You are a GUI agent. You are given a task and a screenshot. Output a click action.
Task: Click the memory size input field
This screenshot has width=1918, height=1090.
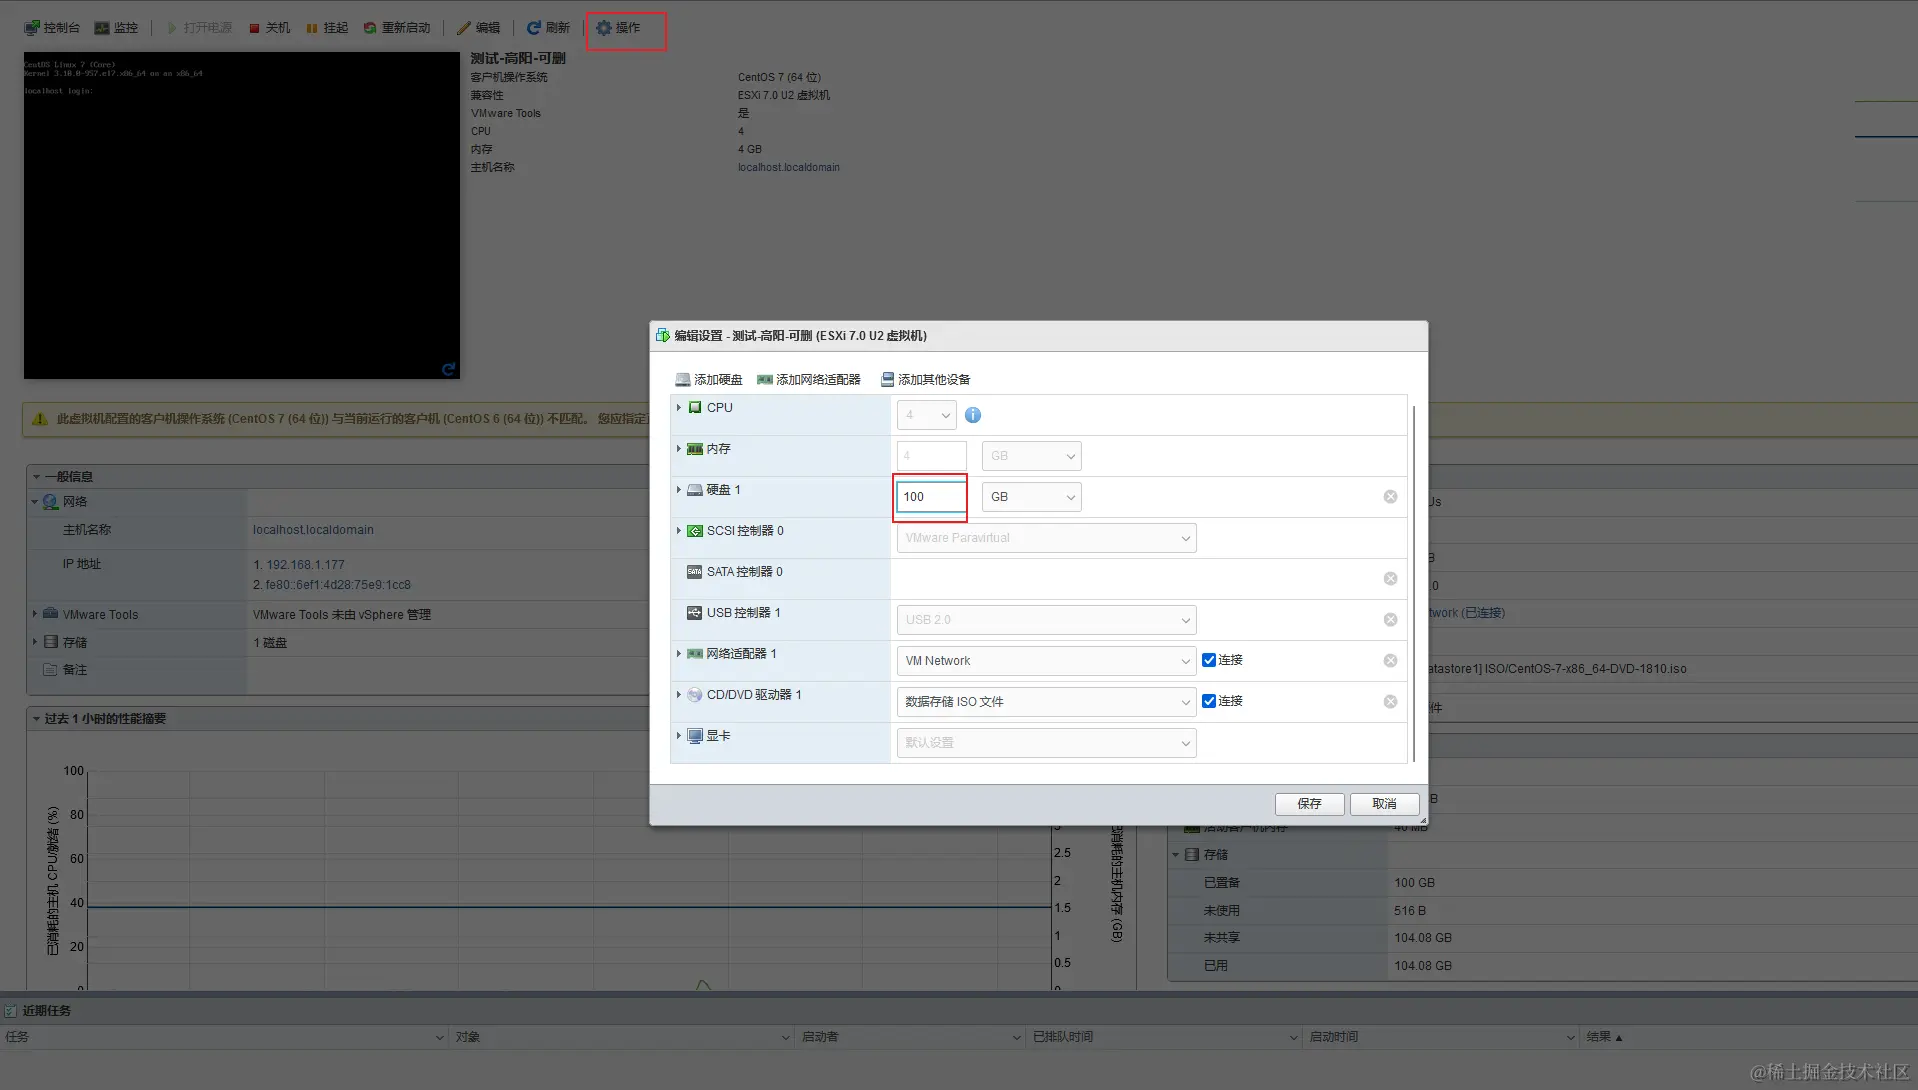932,456
